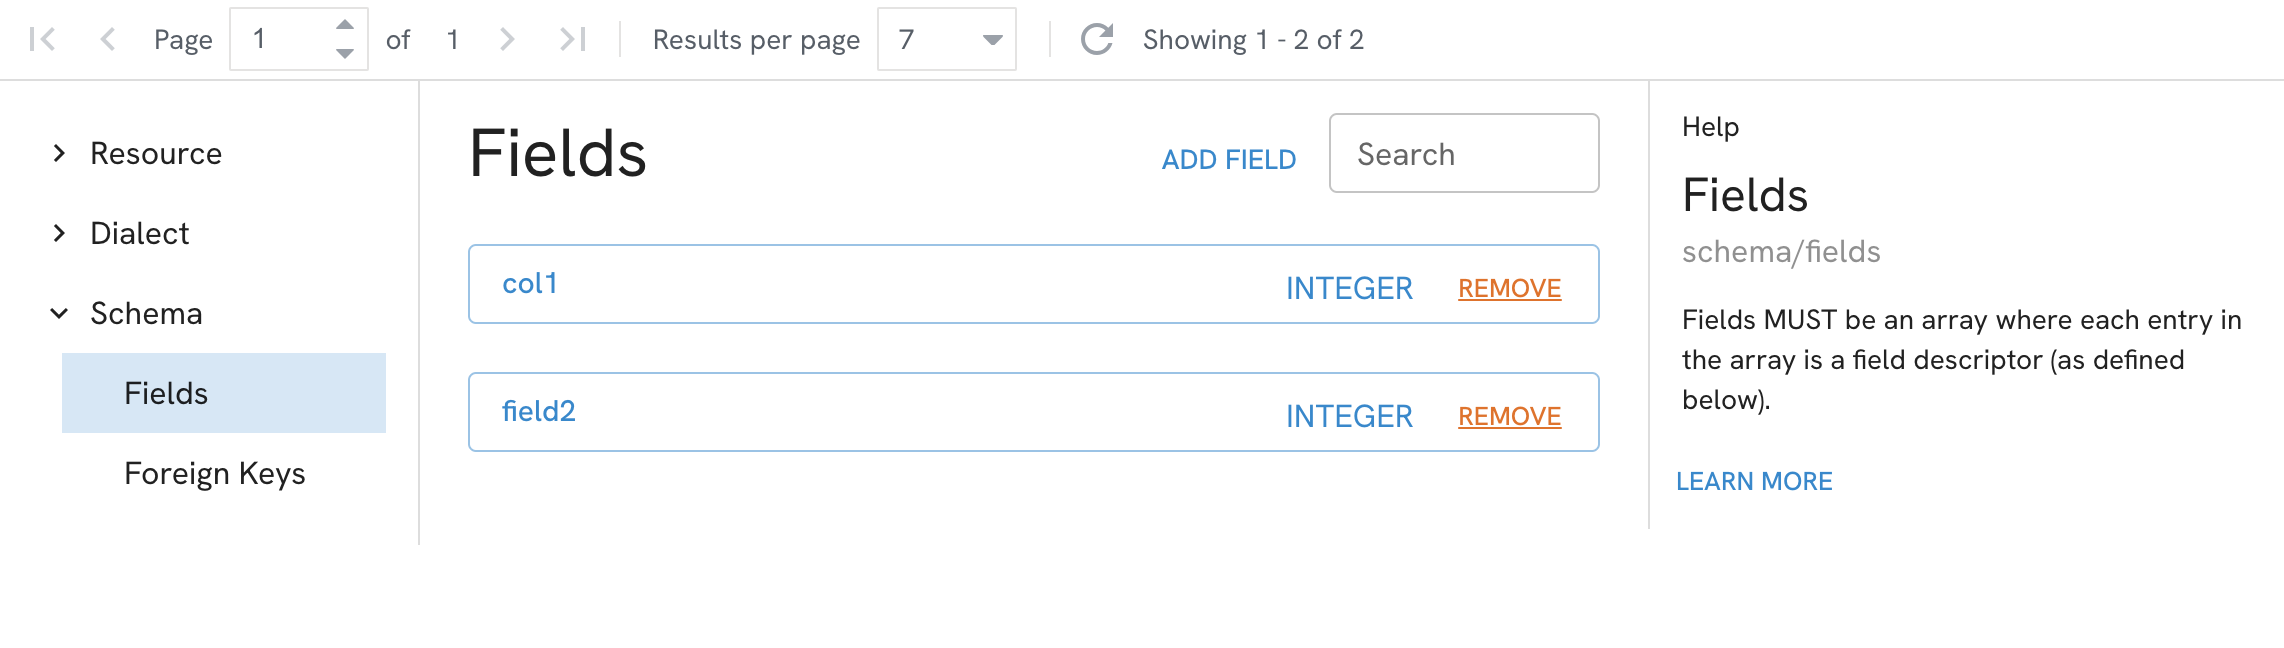Select Fields in the sidebar
Viewport: 2284px width, 648px height.
(x=168, y=393)
